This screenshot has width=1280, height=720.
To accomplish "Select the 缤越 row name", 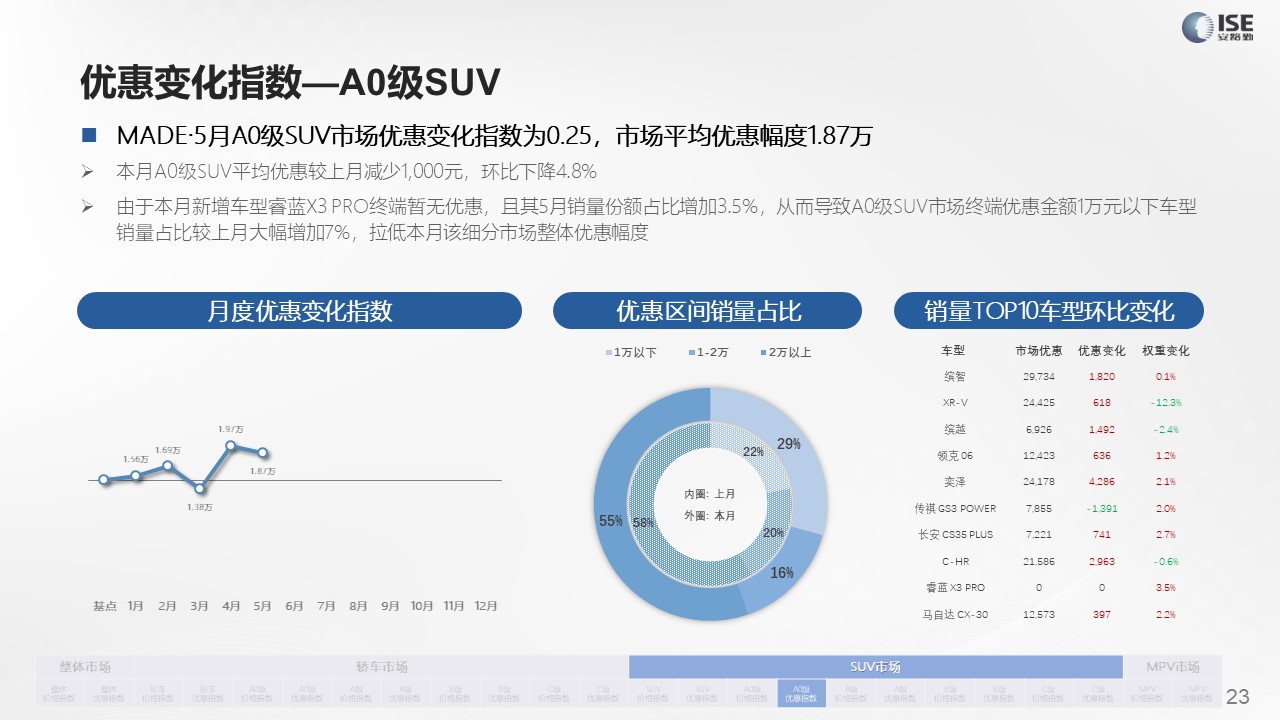I will [954, 429].
